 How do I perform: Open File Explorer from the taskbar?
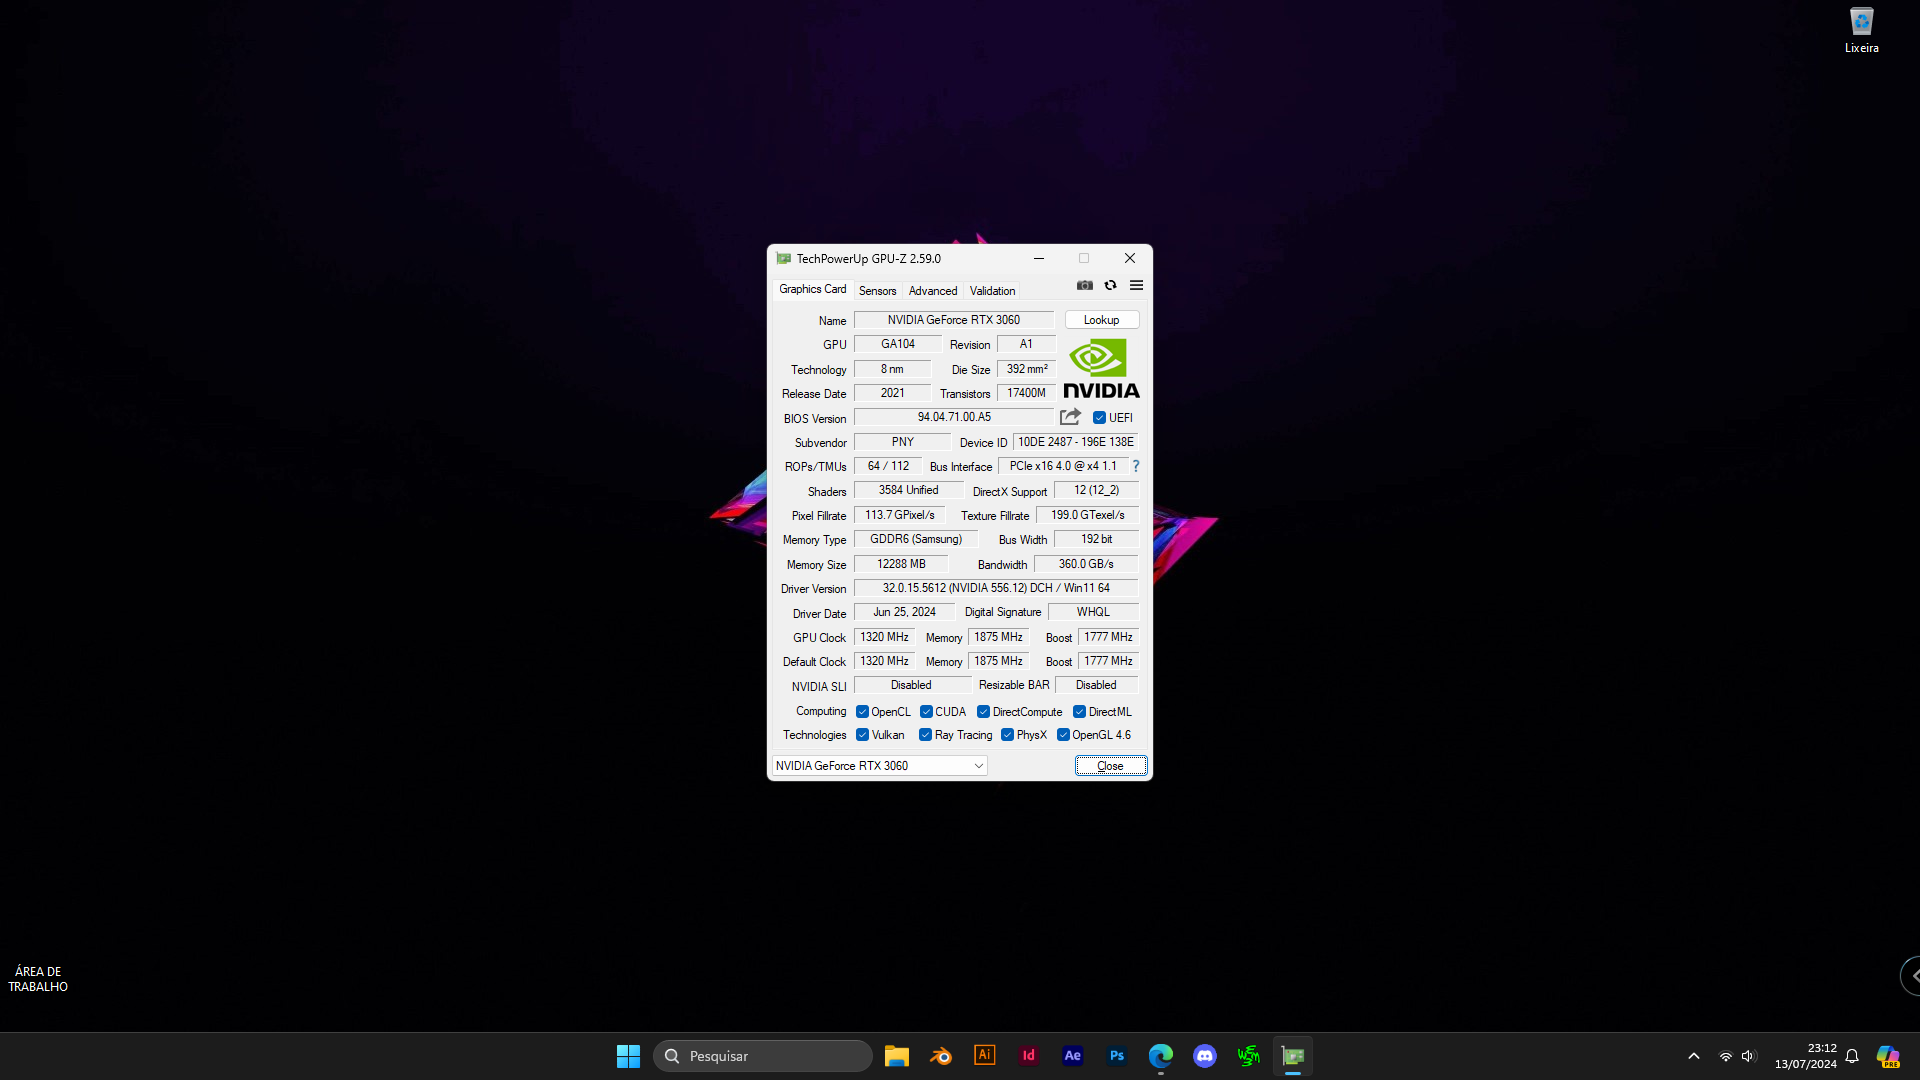coord(896,1056)
